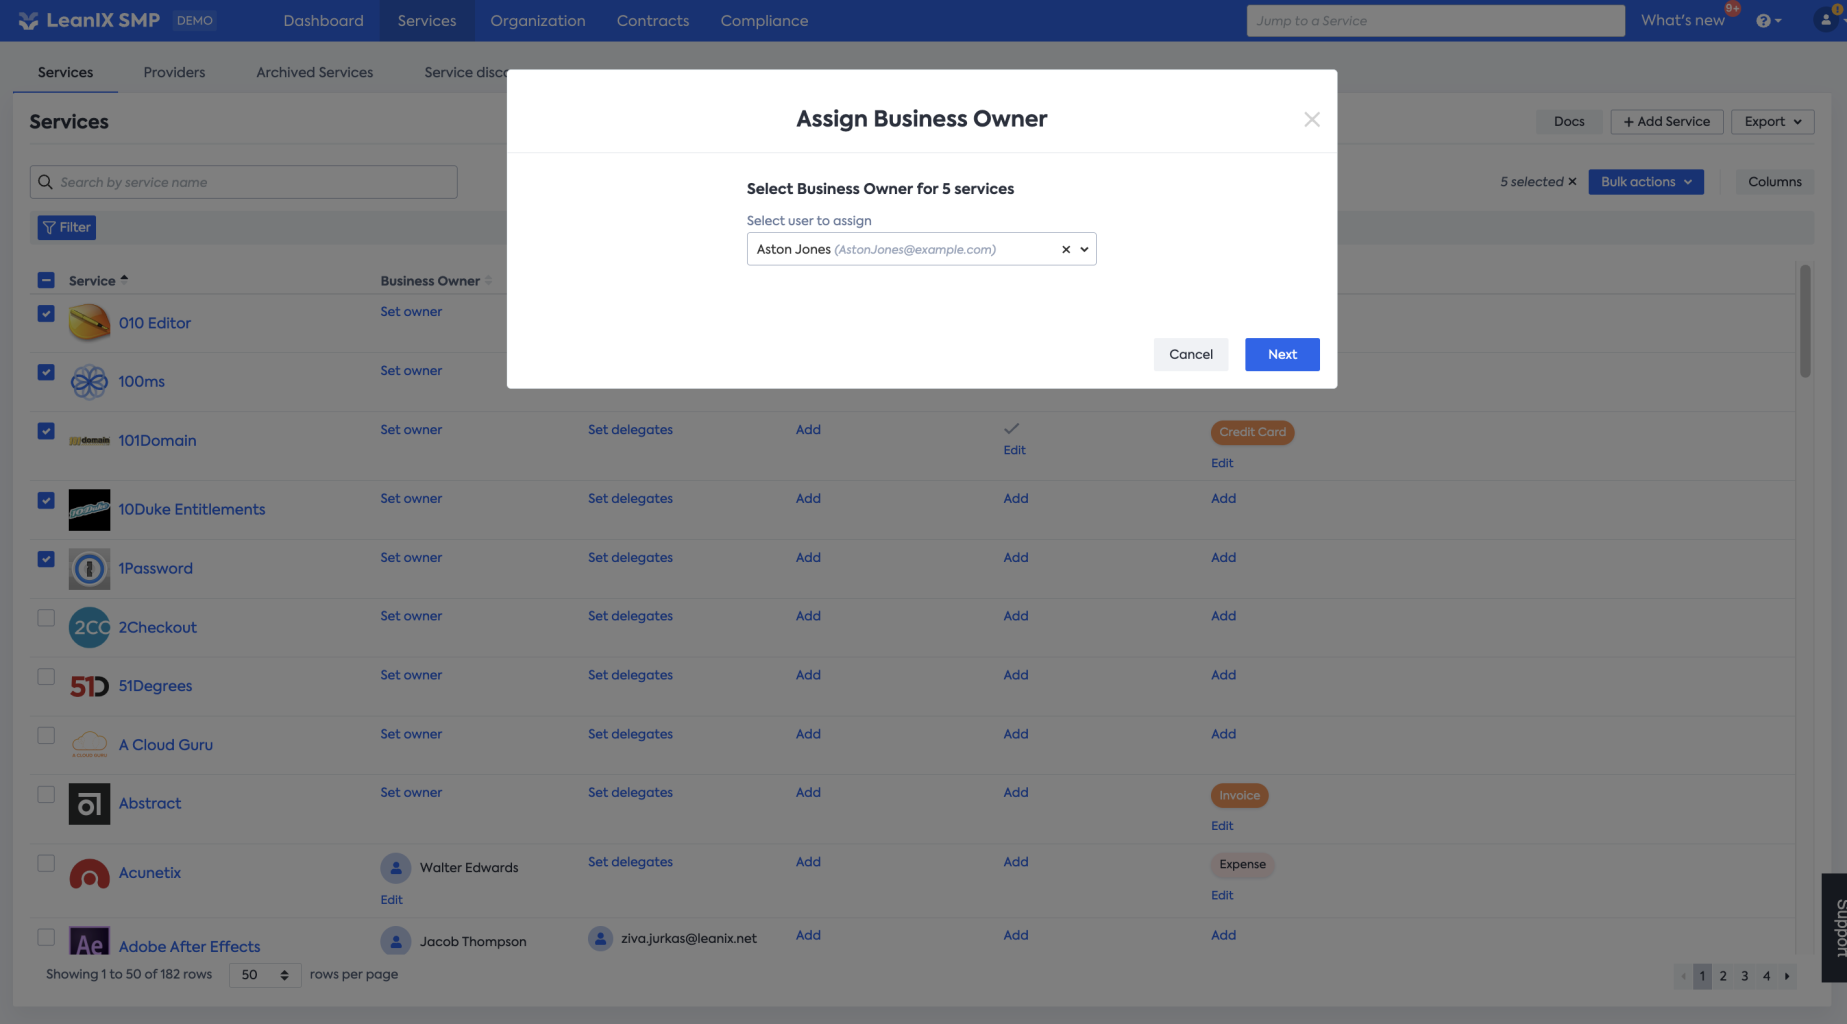Click the Jump to a Service field
This screenshot has height=1024, width=1847.
coord(1435,21)
